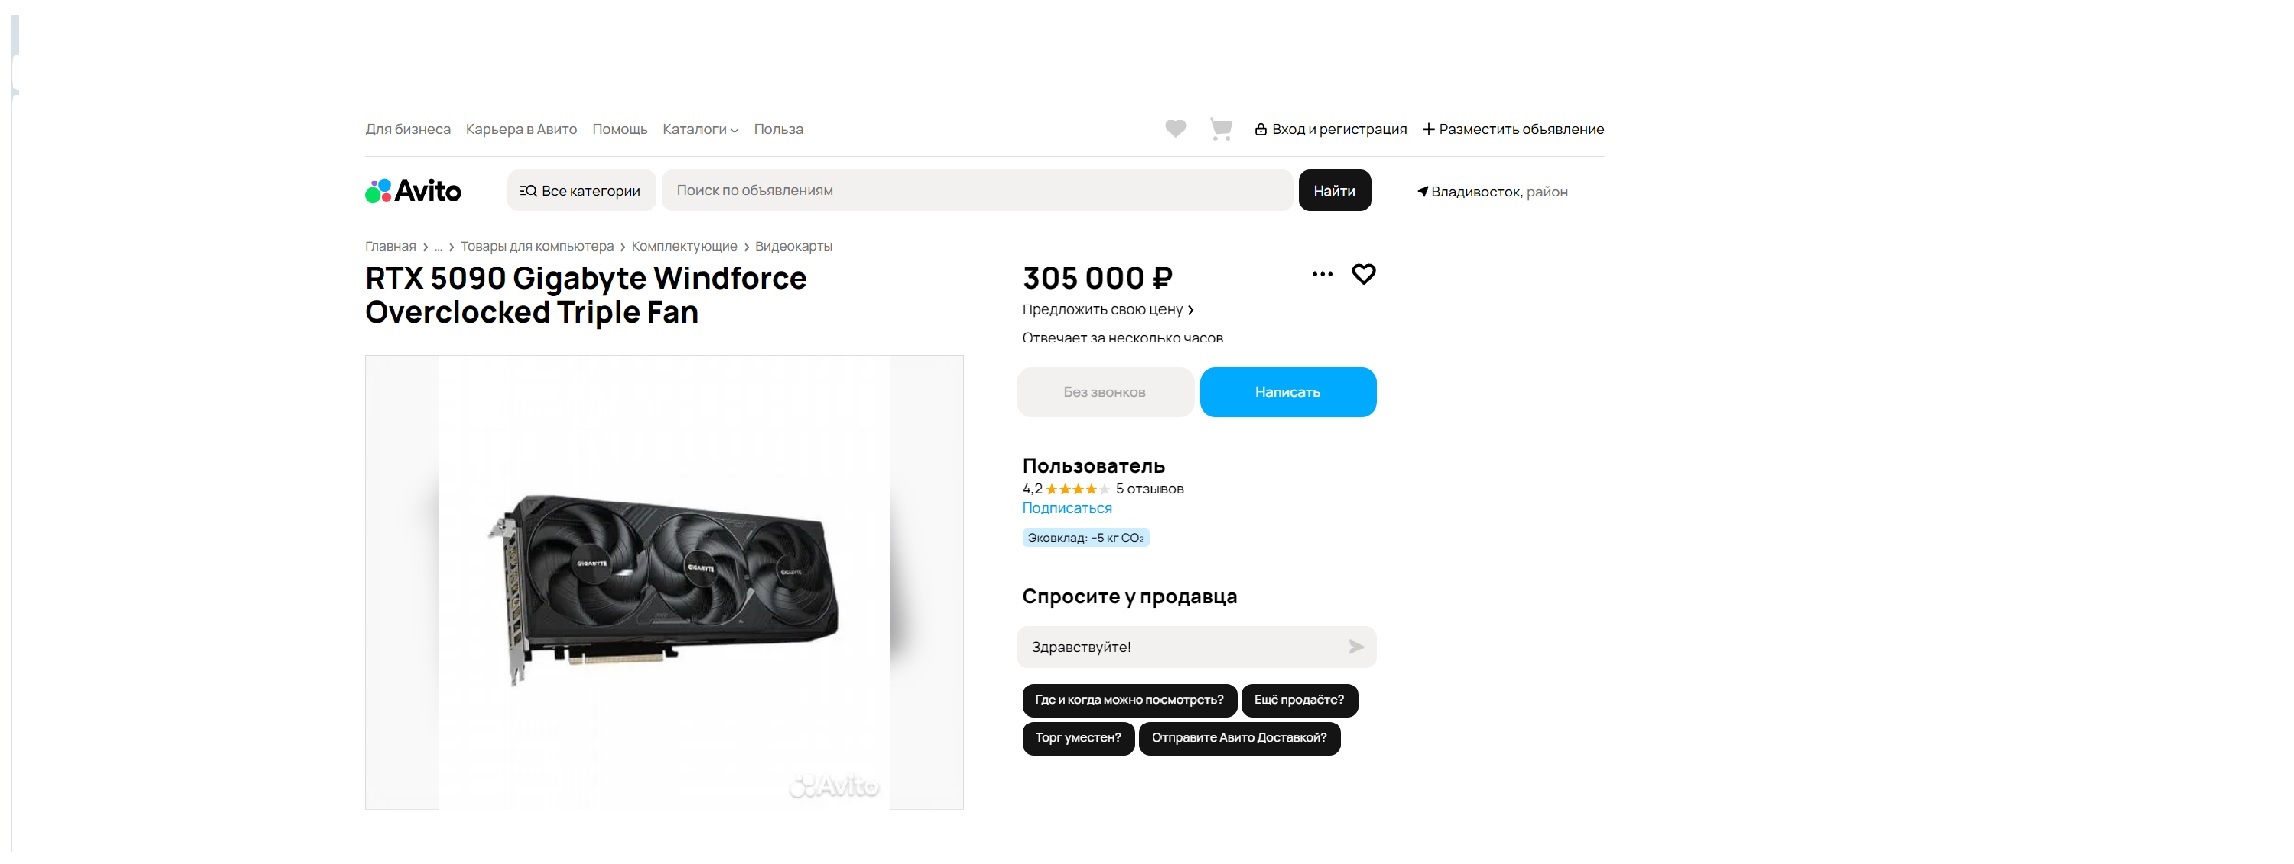Open the Помощь menu item
Viewport: 2294px width, 864px height.
click(x=620, y=129)
